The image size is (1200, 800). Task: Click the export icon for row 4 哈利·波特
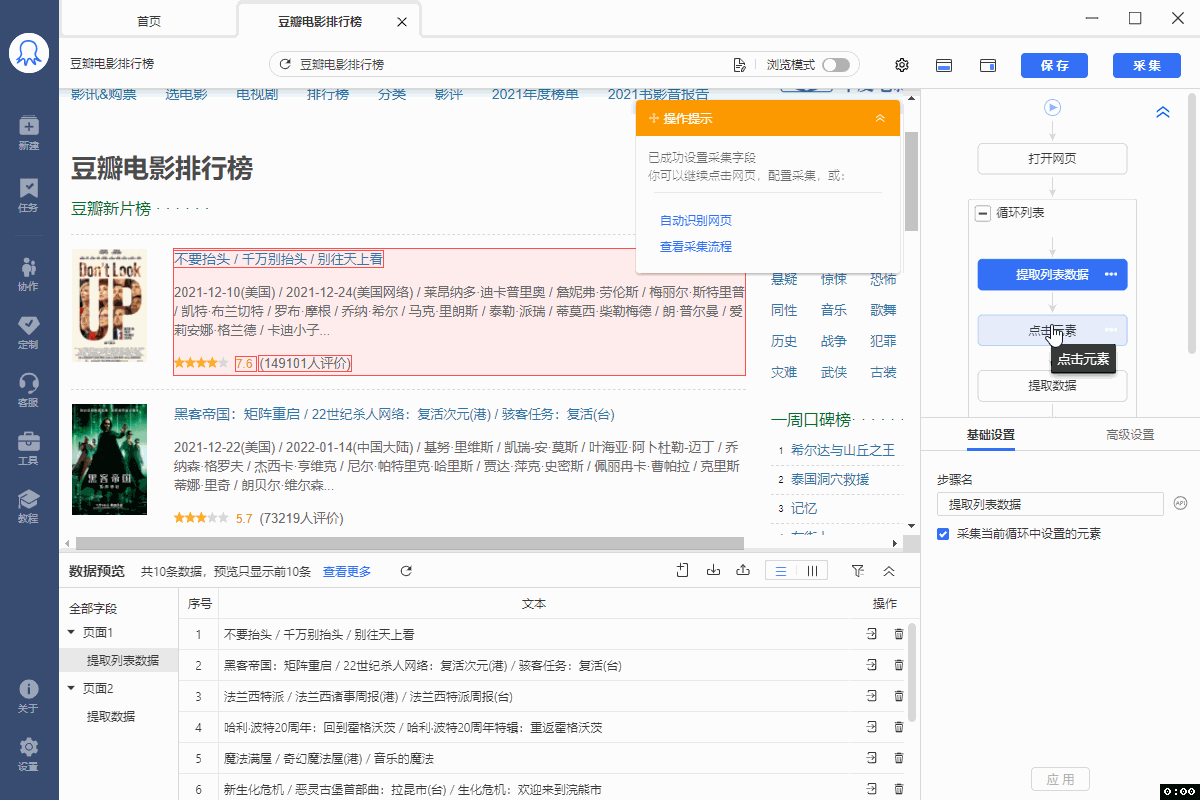click(x=872, y=727)
